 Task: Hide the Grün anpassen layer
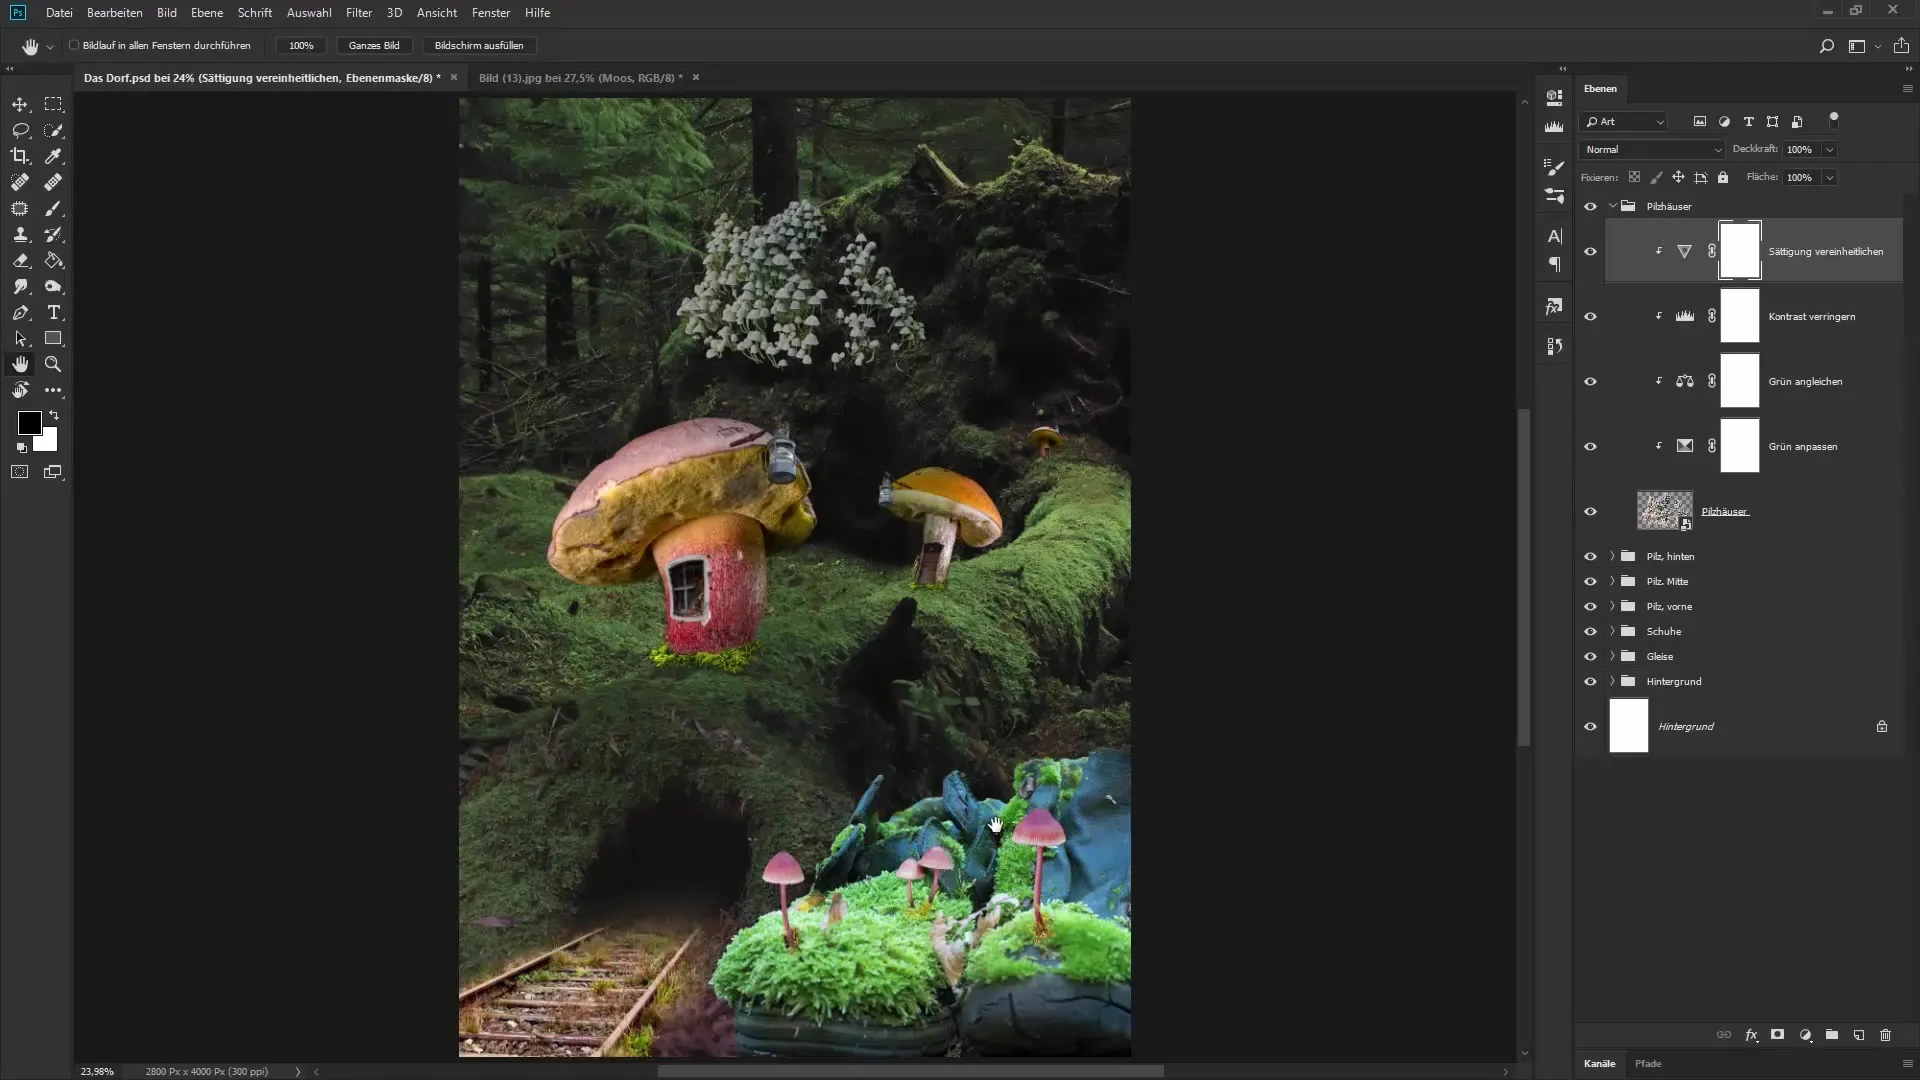(x=1590, y=447)
